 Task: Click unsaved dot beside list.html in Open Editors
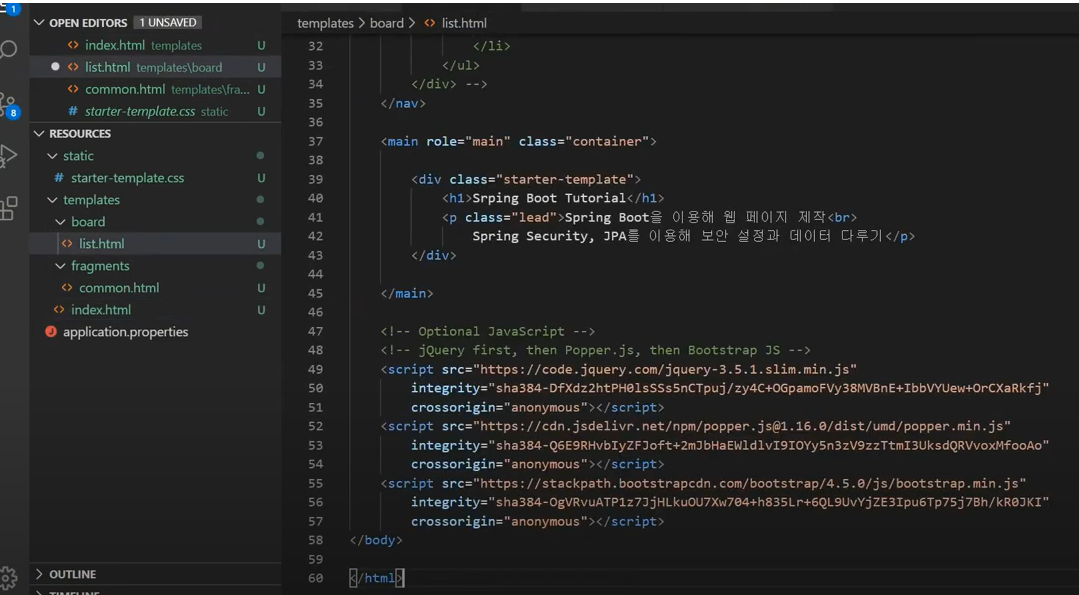[56, 67]
